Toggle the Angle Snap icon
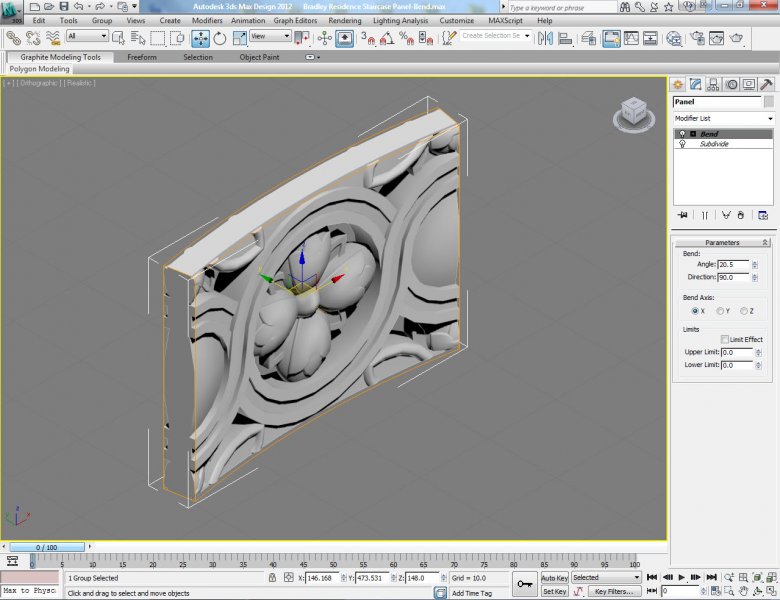 tap(387, 38)
